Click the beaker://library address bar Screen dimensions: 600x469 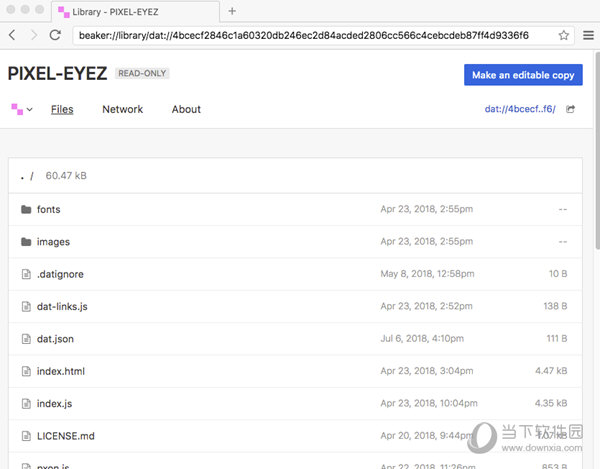(x=323, y=36)
